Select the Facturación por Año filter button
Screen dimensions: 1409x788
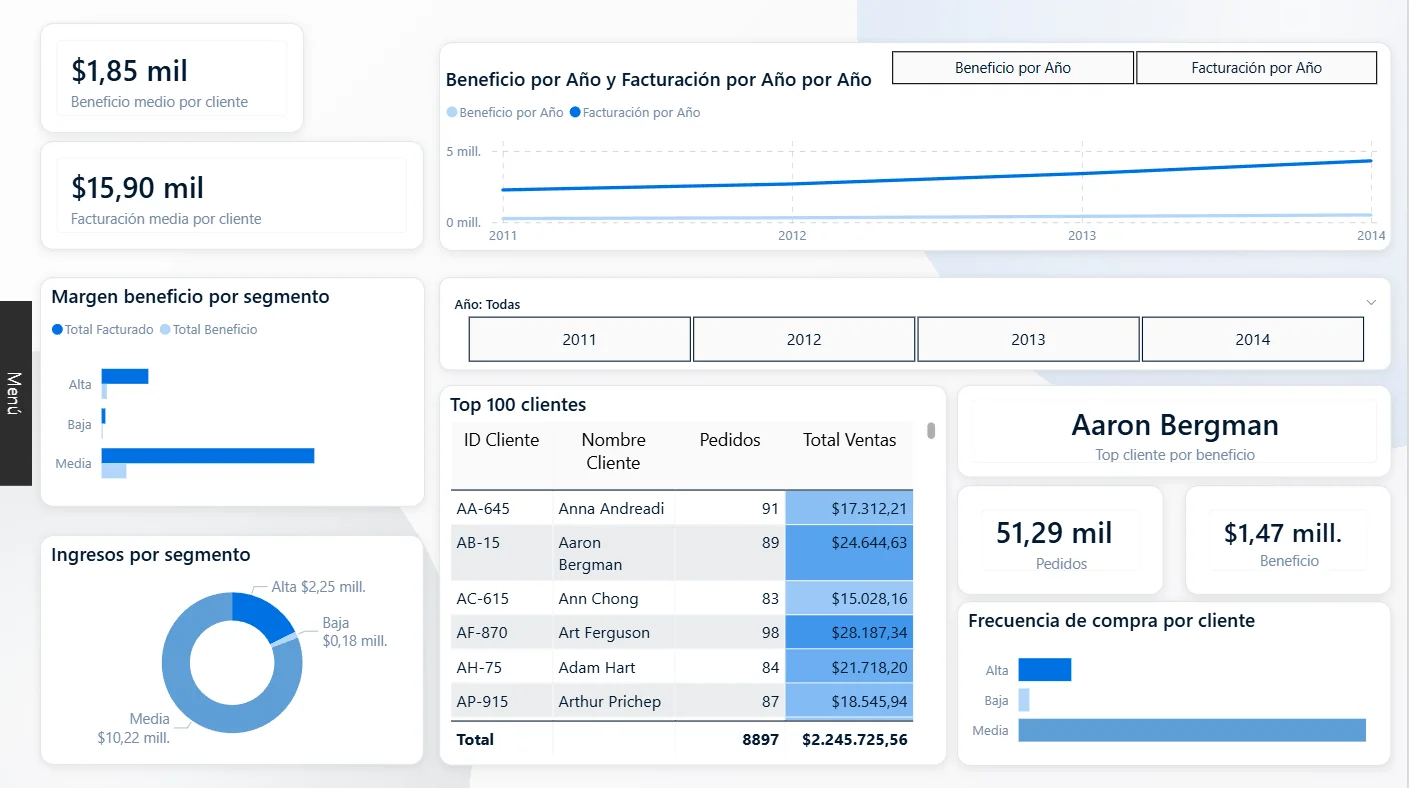(1256, 67)
